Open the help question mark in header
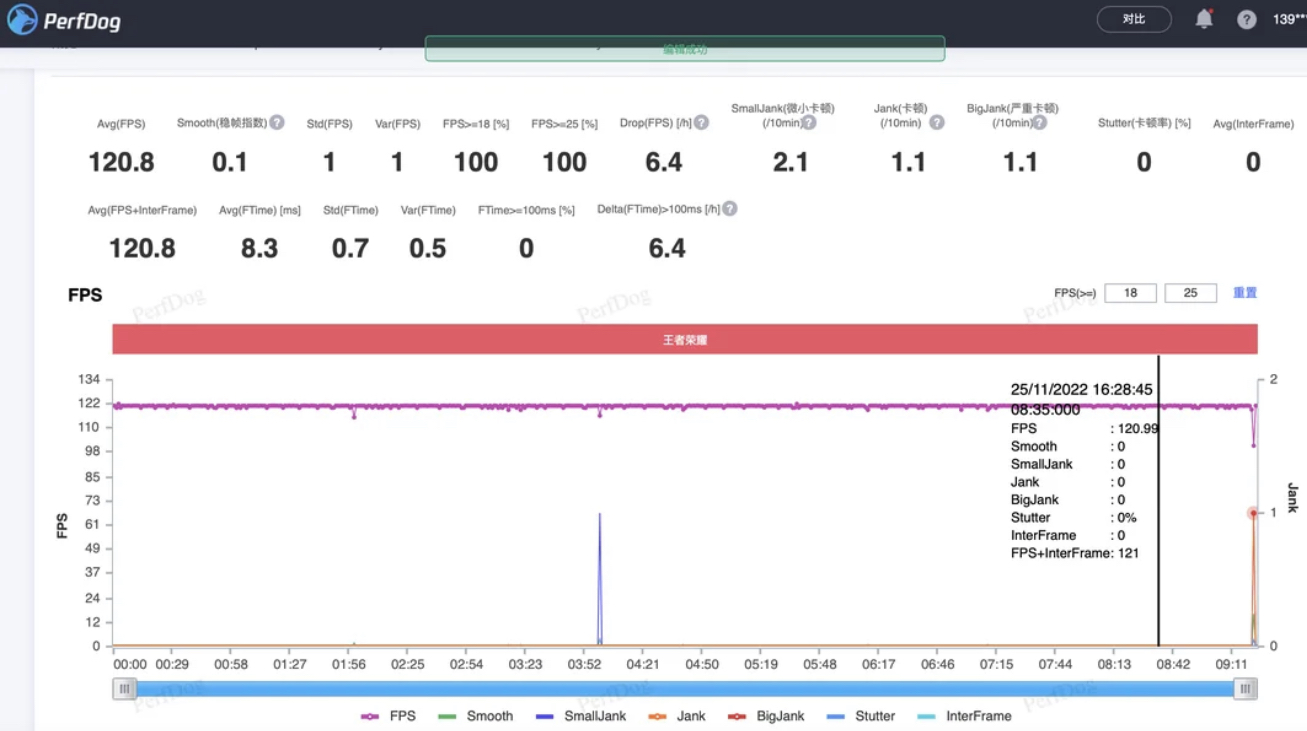 1246,19
